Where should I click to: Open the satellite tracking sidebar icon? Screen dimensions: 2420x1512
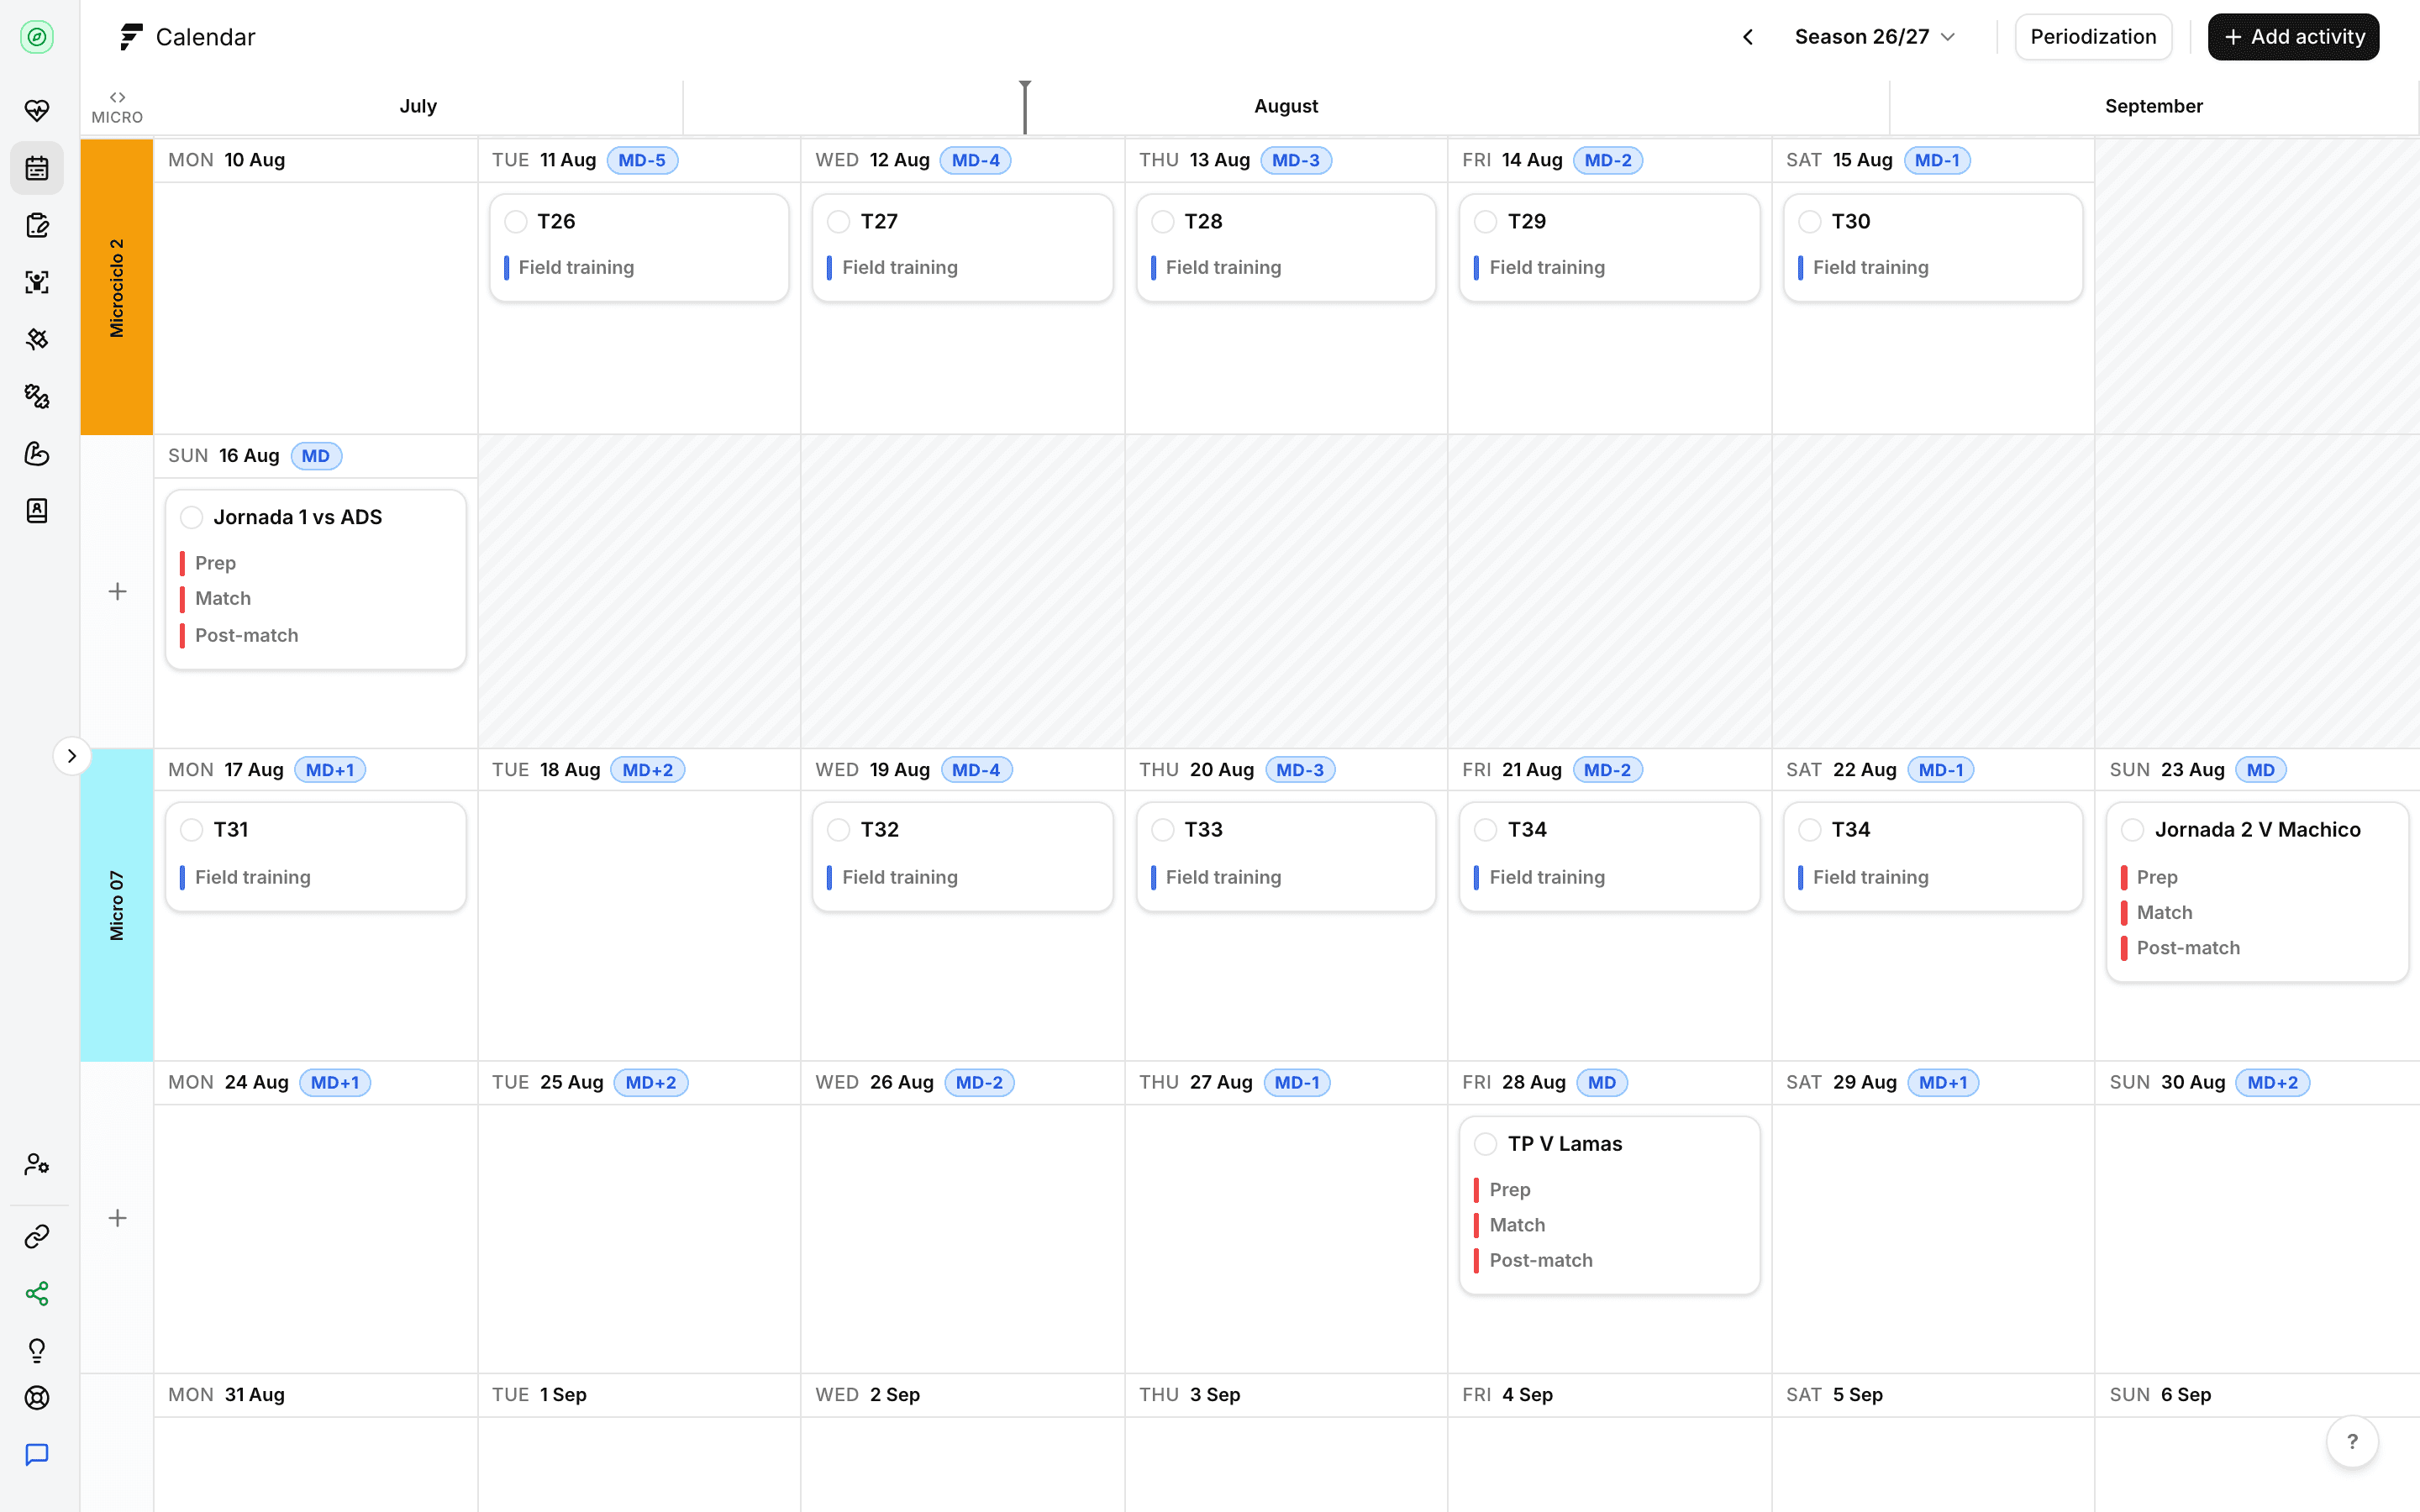click(x=37, y=339)
